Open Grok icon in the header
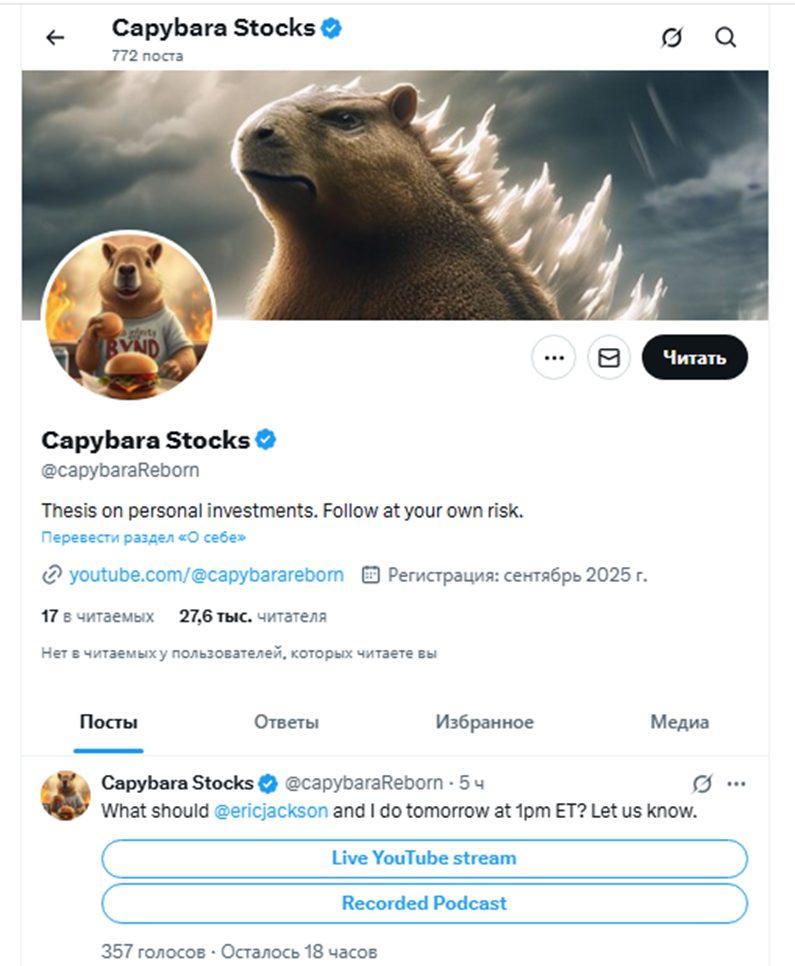This screenshot has height=966, width=795. coord(672,38)
